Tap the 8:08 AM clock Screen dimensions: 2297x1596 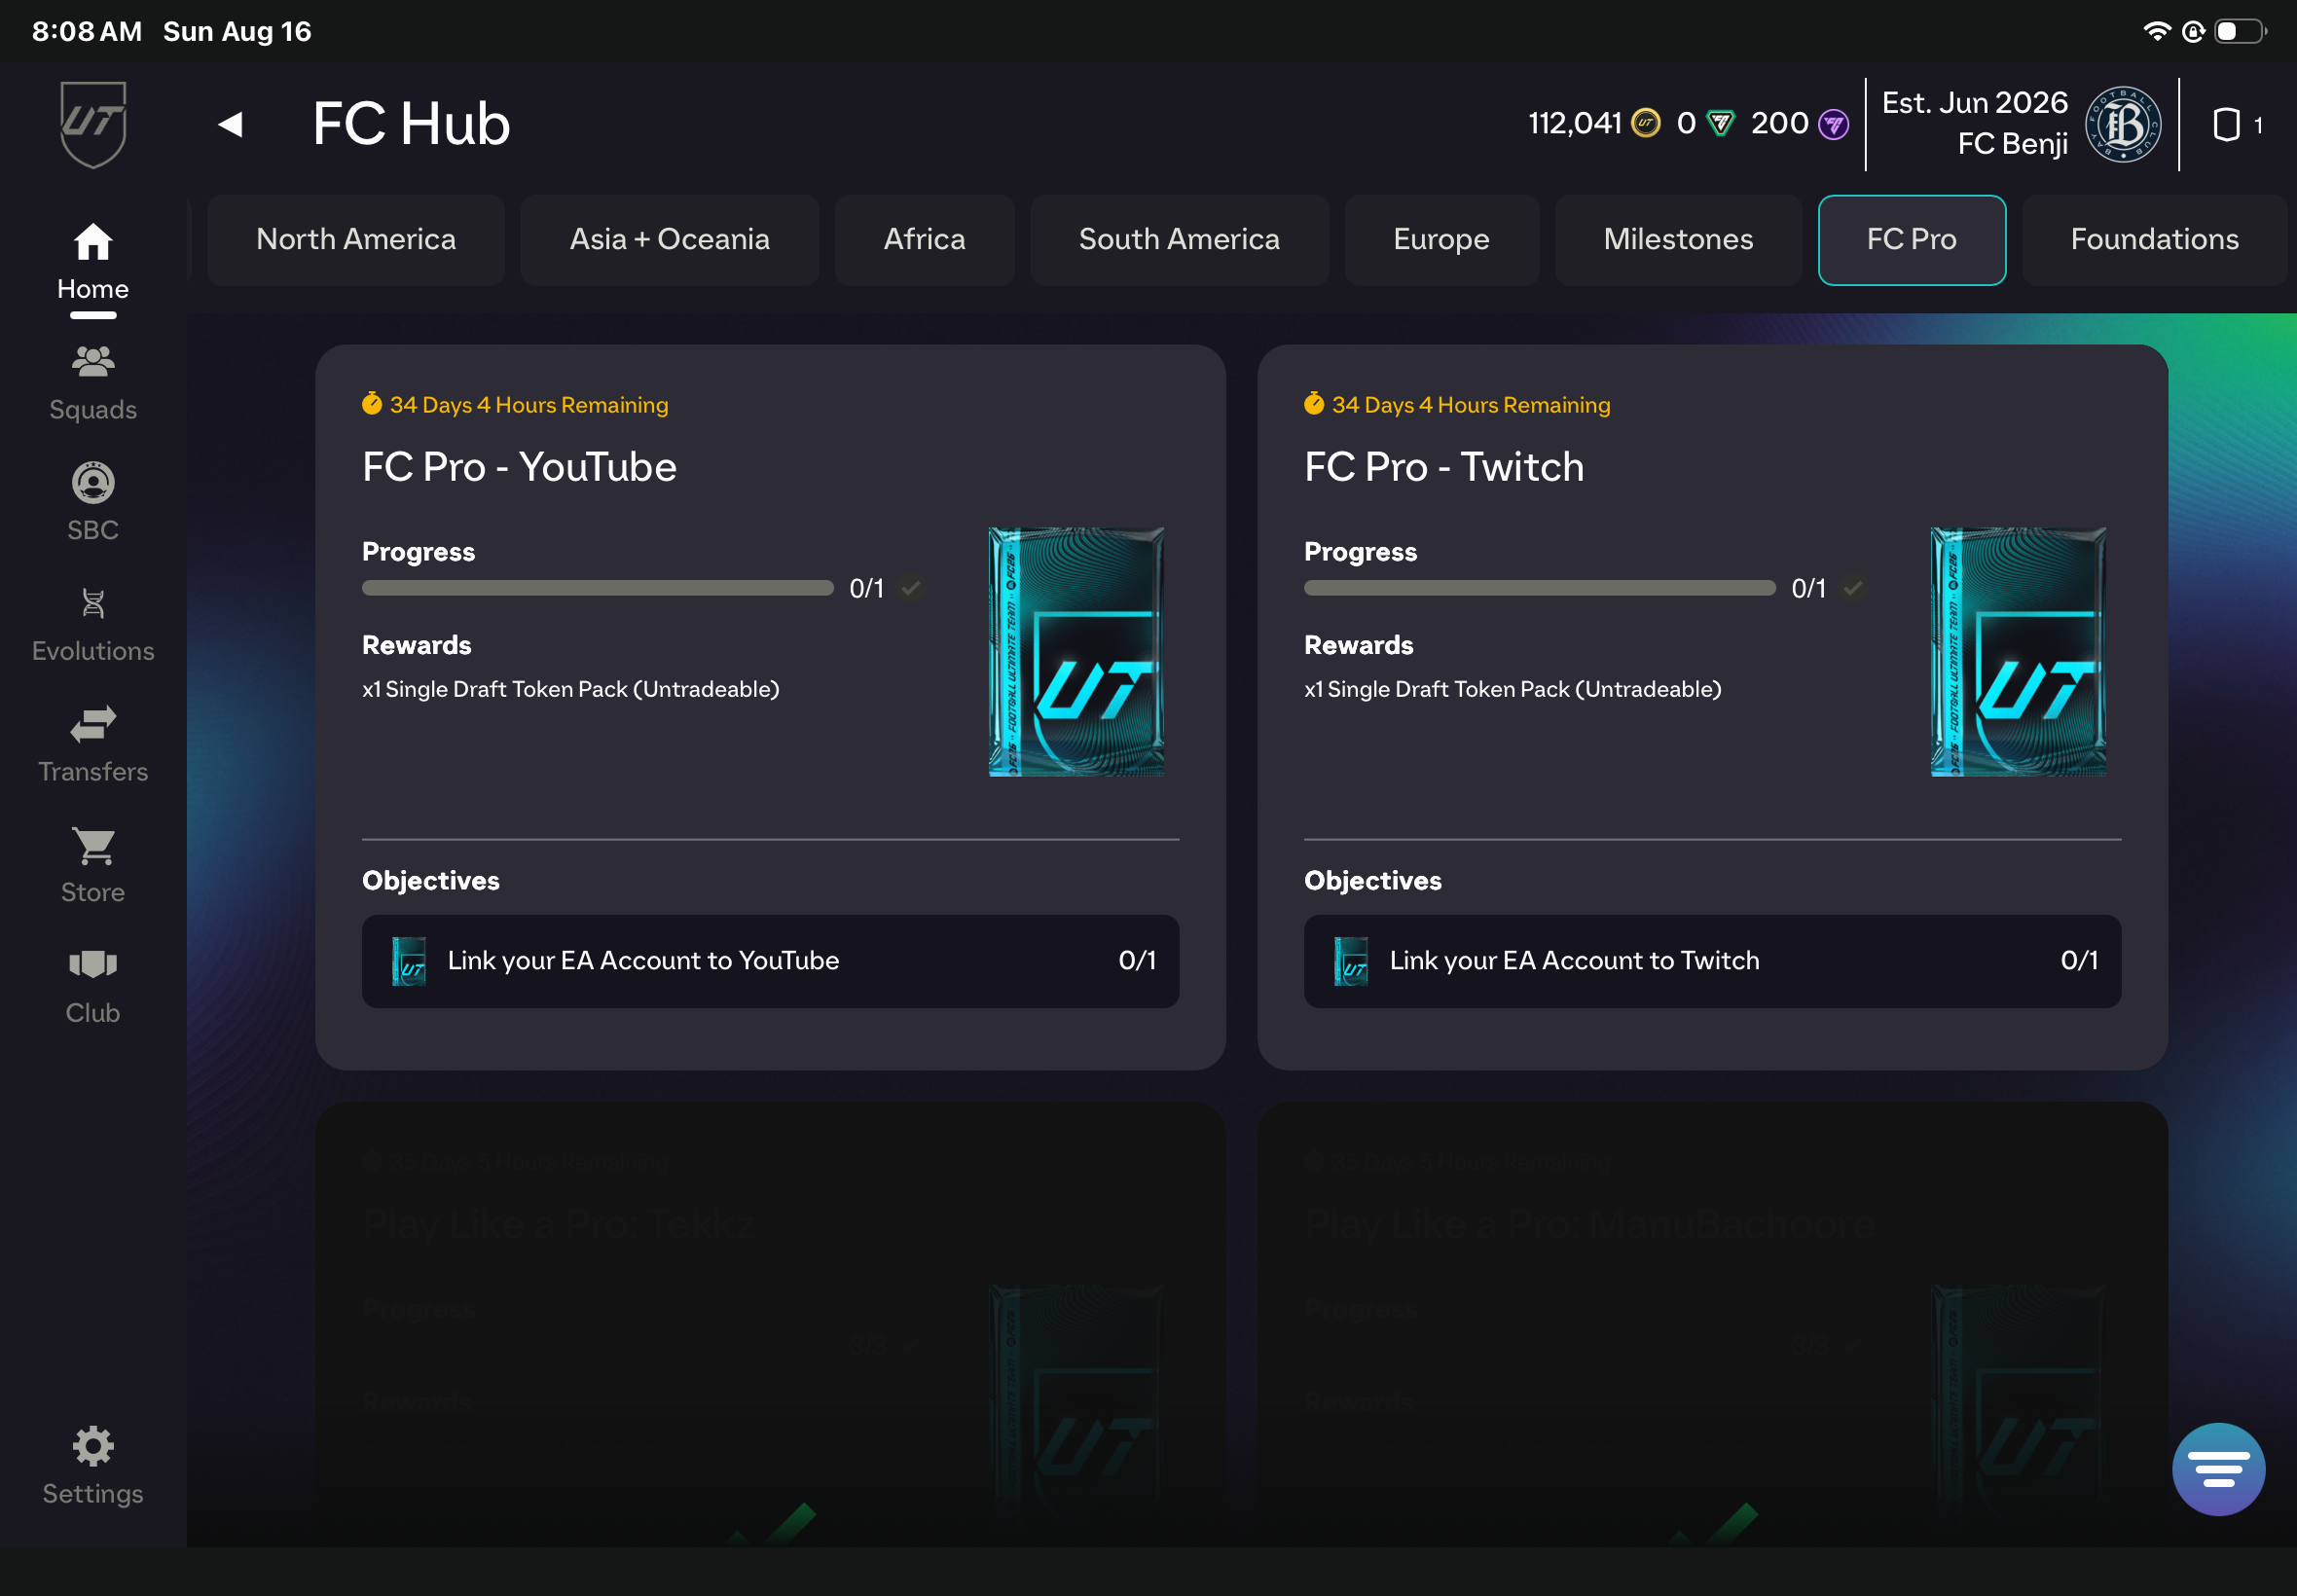pos(87,32)
